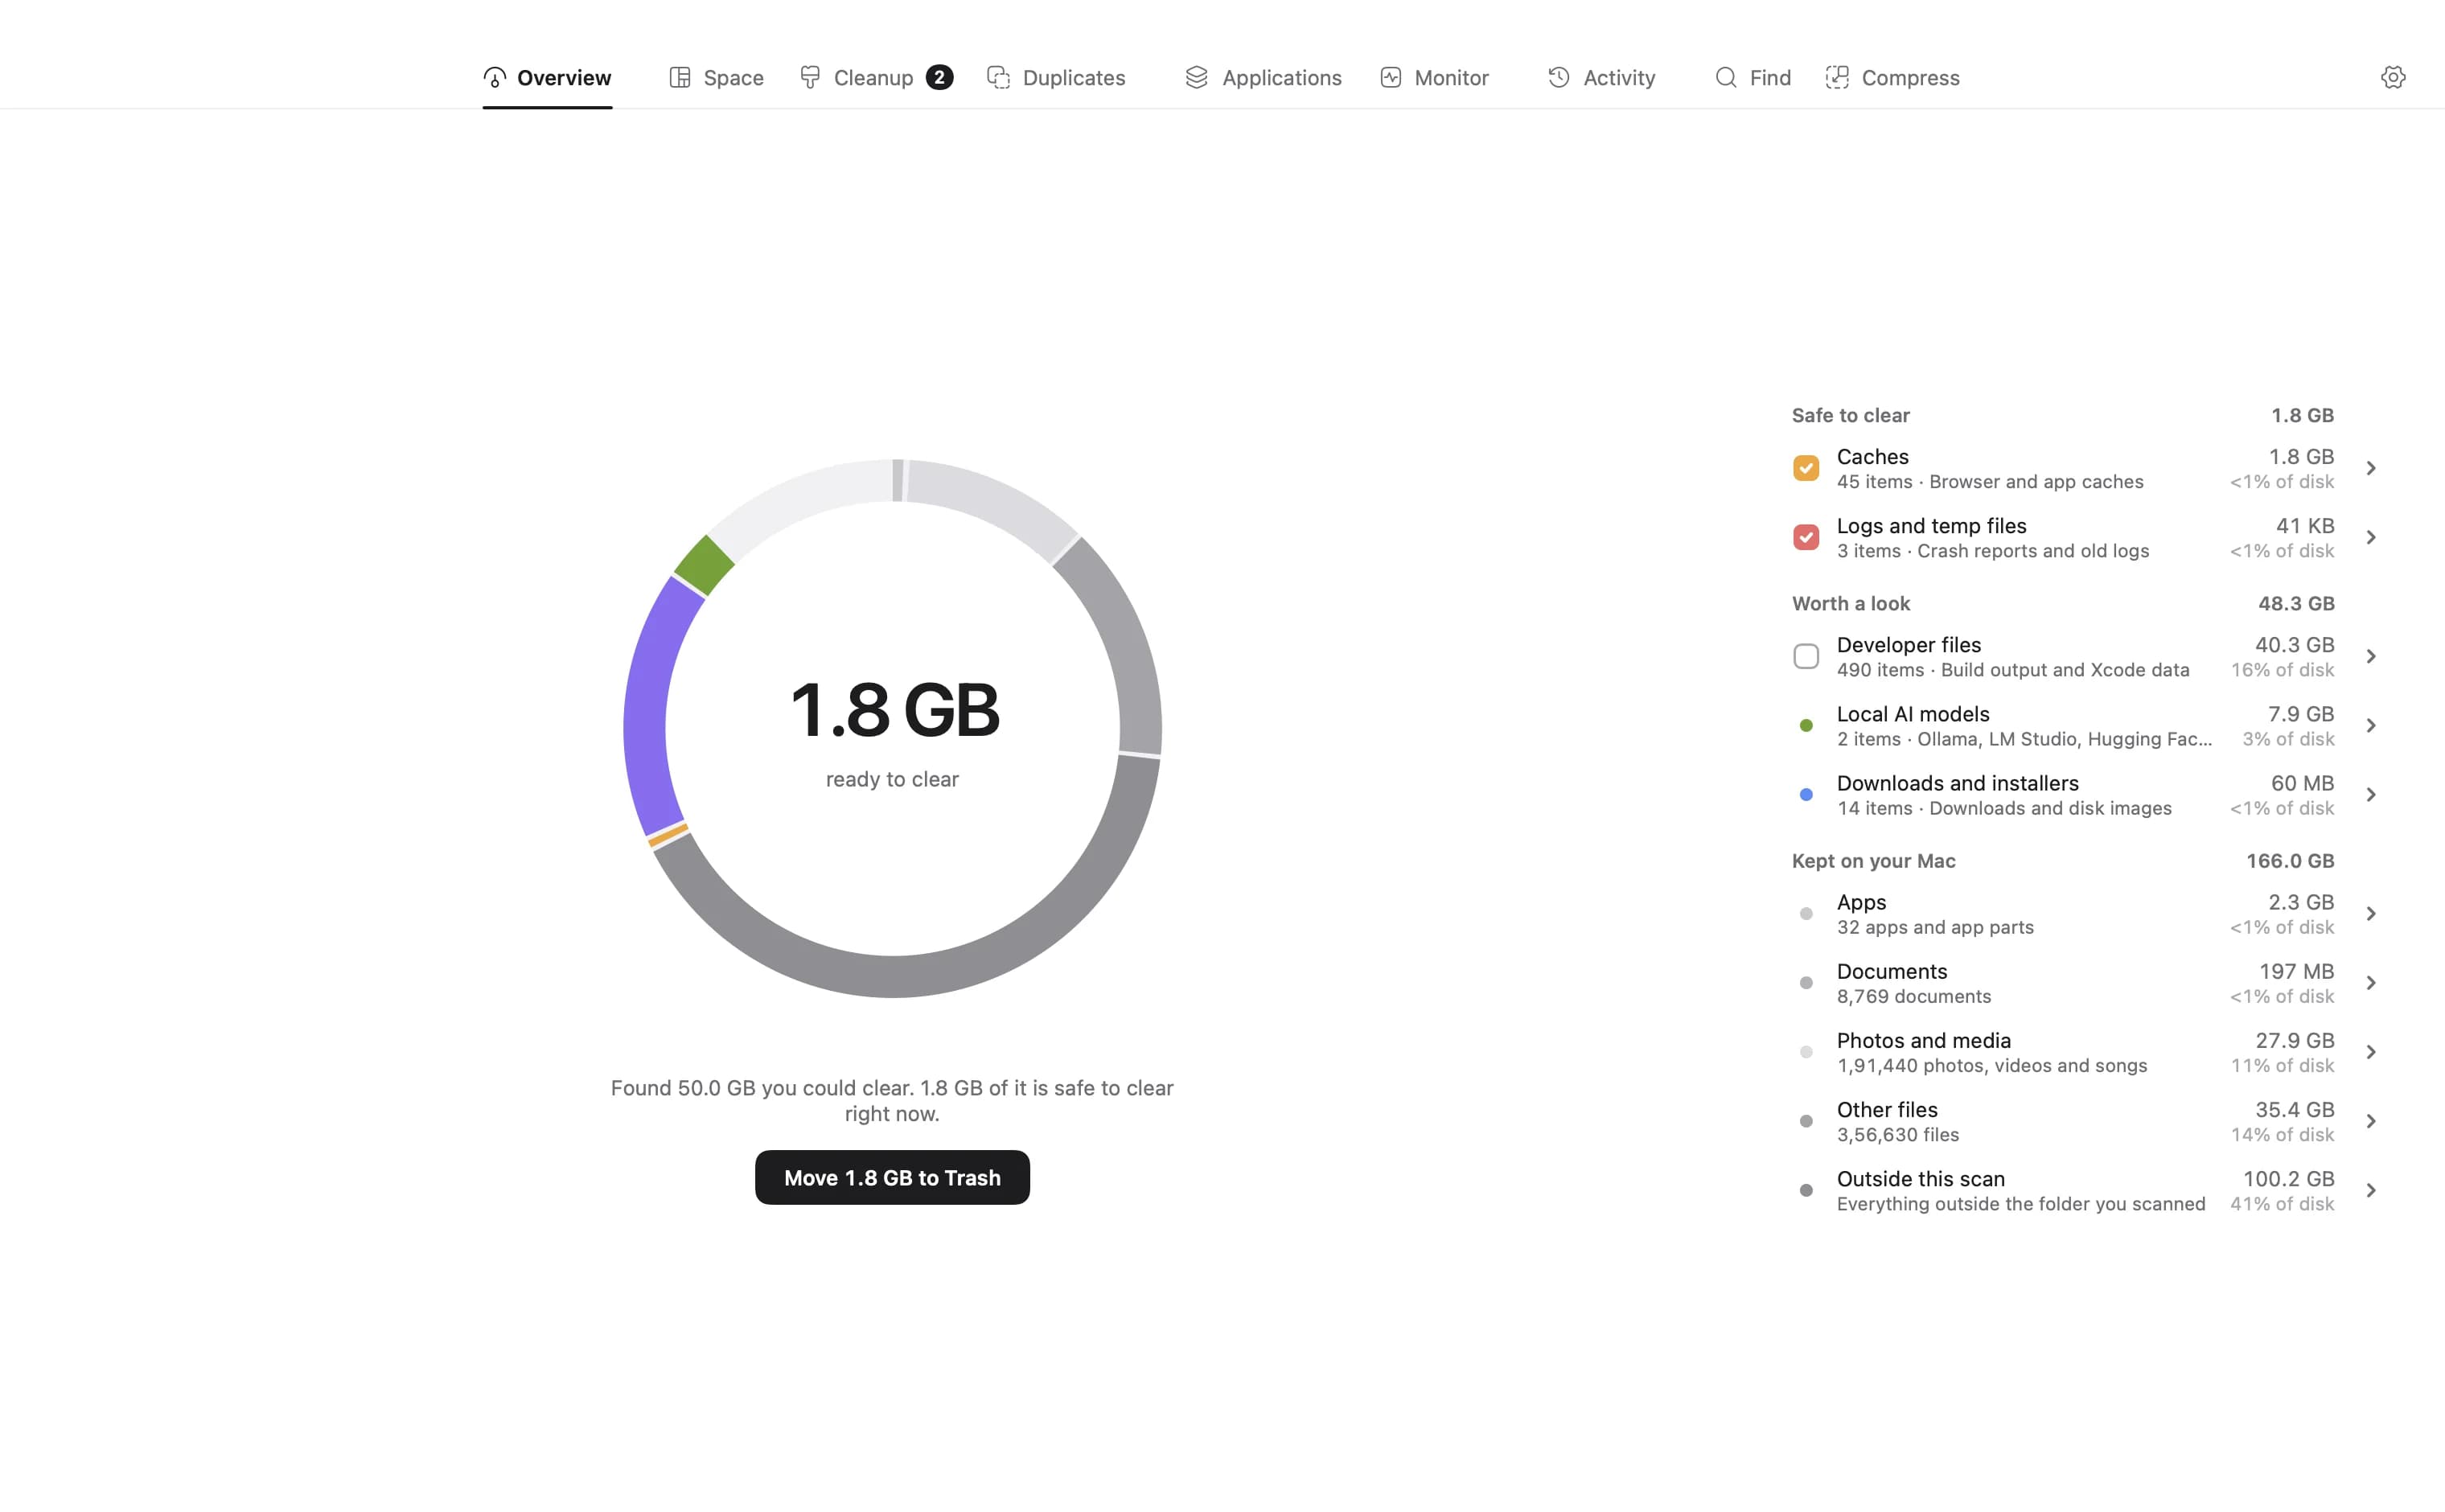The image size is (2445, 1512).
Task: Click the Safe to clear section header
Action: [1851, 415]
